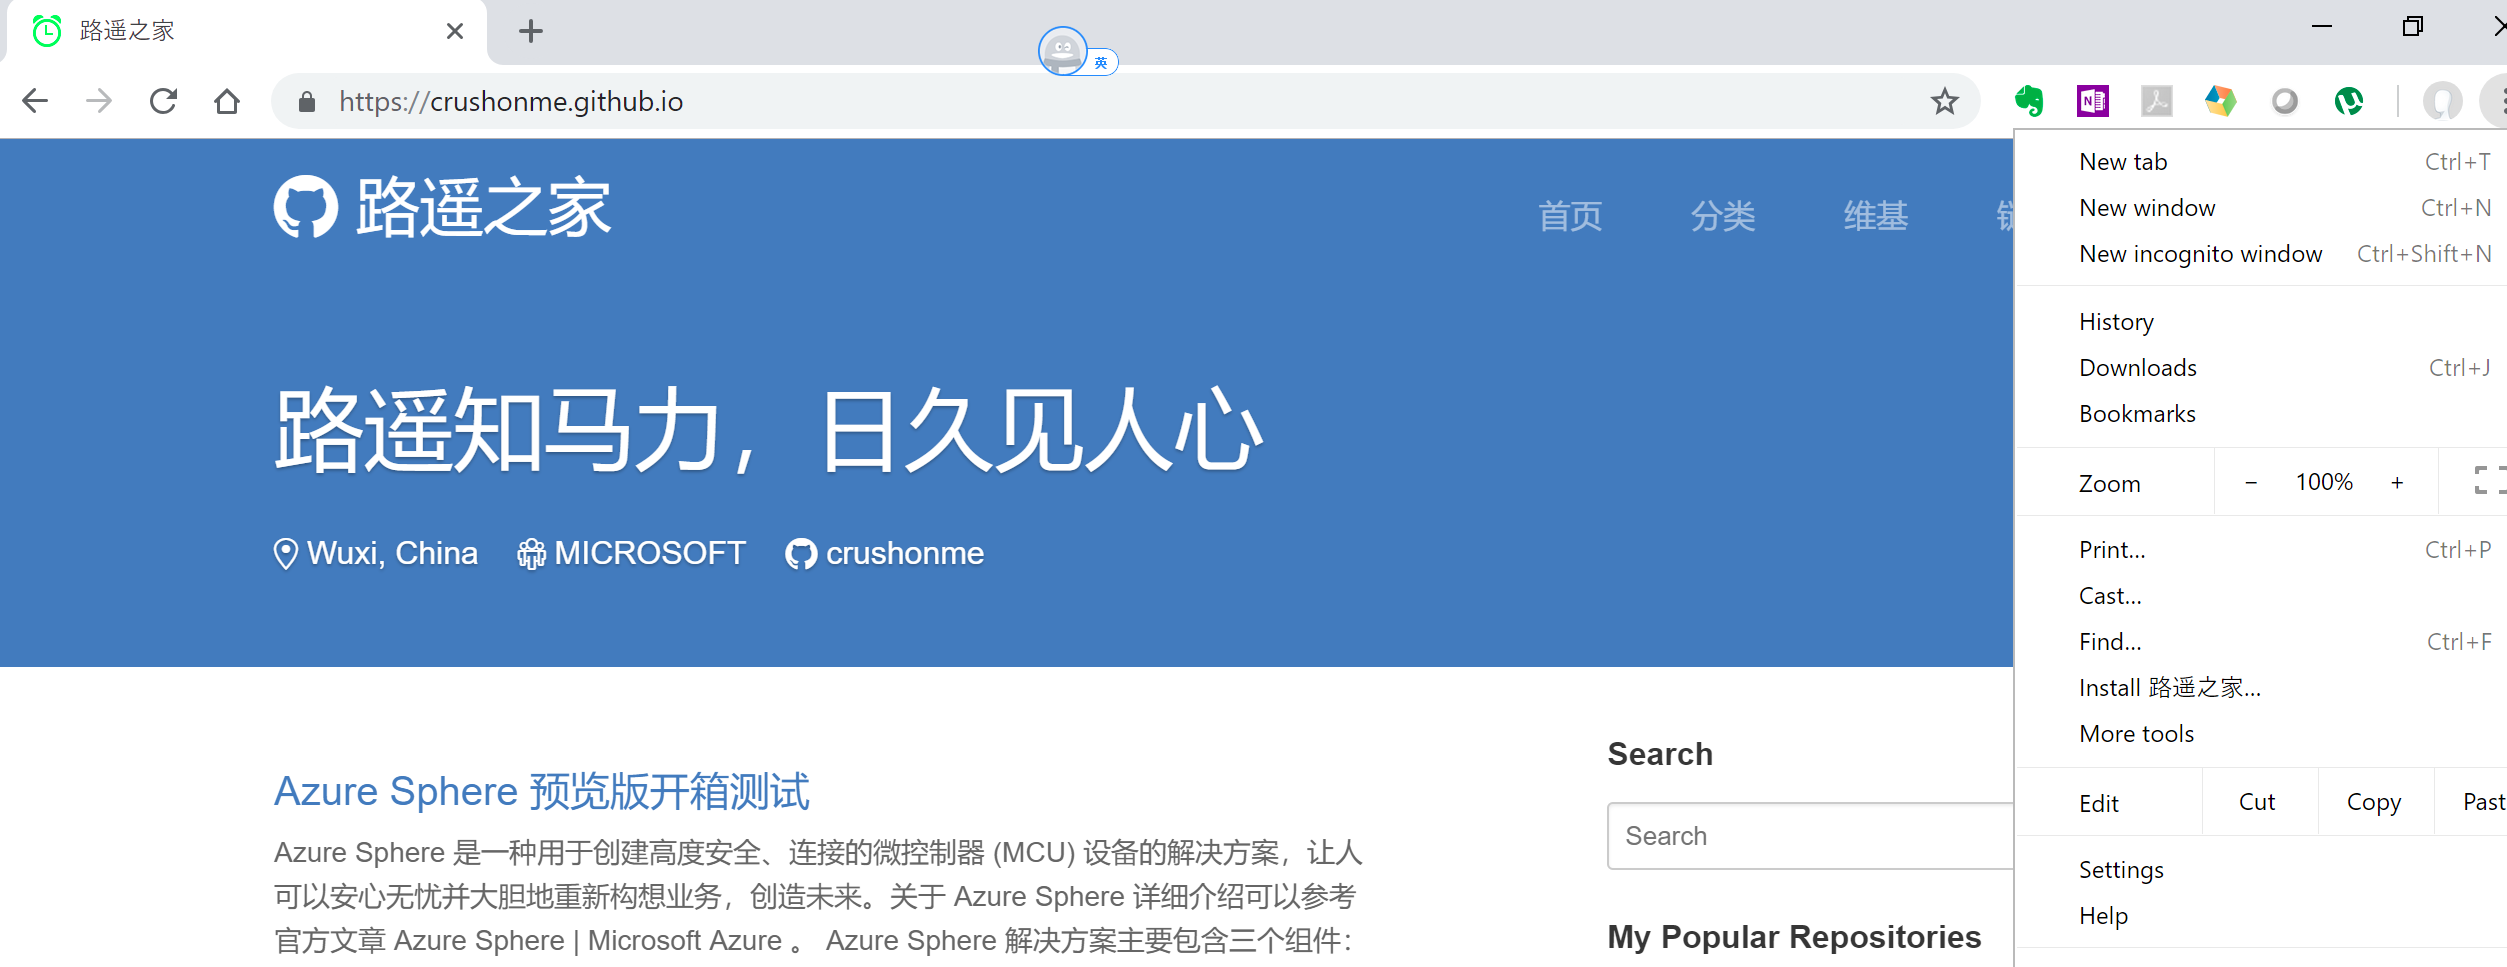Click the 路遥之家 site title link
Screen dimensions: 2507x967
pyautogui.click(x=484, y=208)
